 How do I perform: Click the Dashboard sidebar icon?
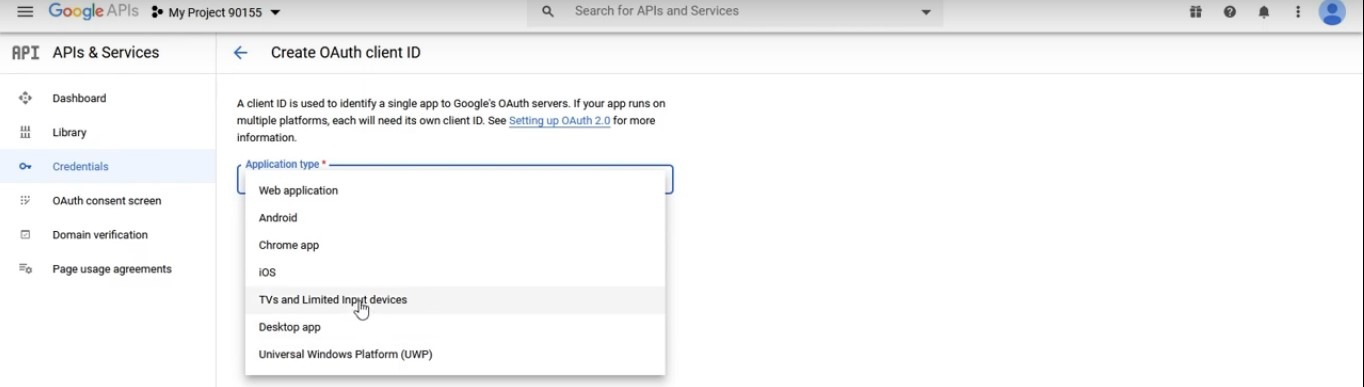[25, 98]
